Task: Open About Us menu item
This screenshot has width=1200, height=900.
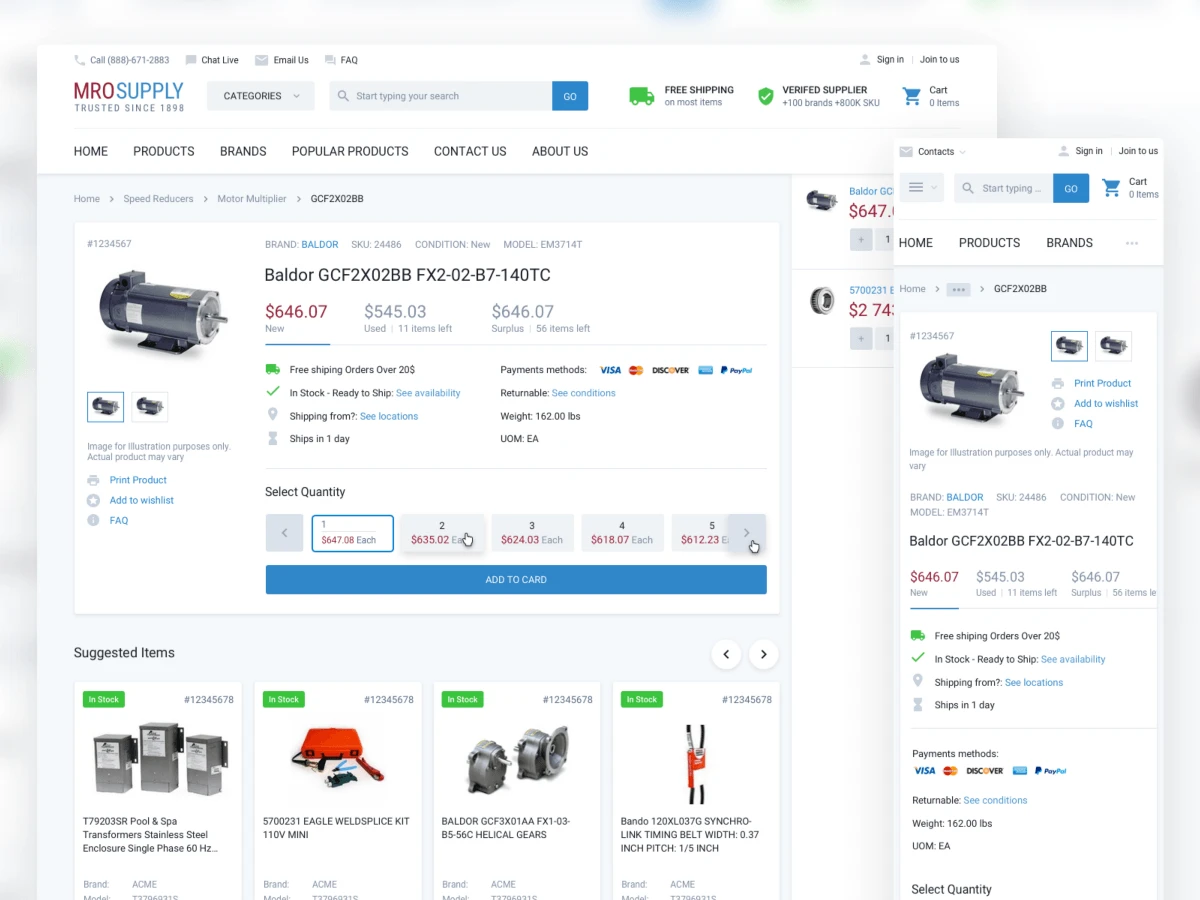Action: (x=560, y=151)
